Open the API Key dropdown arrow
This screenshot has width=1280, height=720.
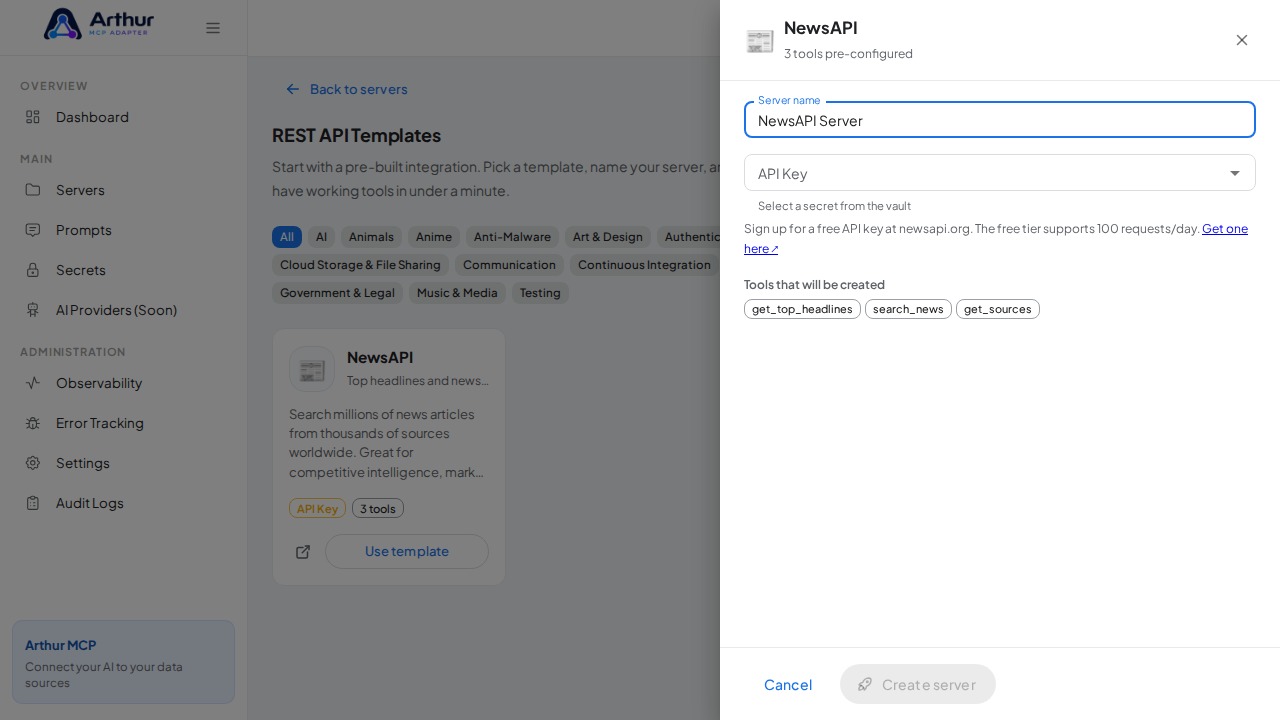click(1235, 173)
